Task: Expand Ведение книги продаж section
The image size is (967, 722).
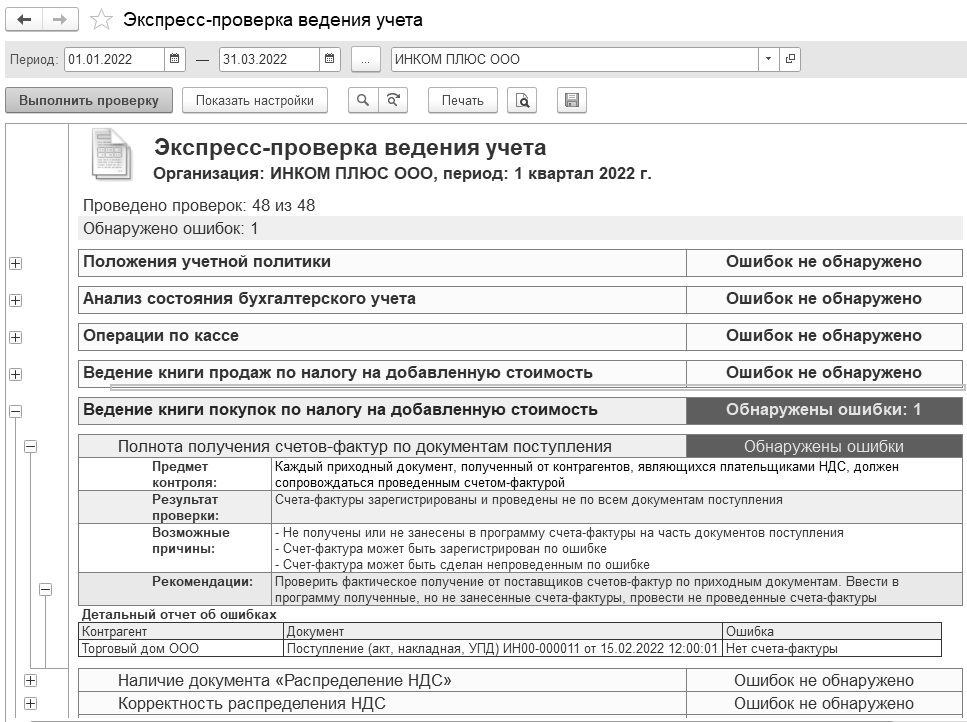Action: [x=15, y=374]
